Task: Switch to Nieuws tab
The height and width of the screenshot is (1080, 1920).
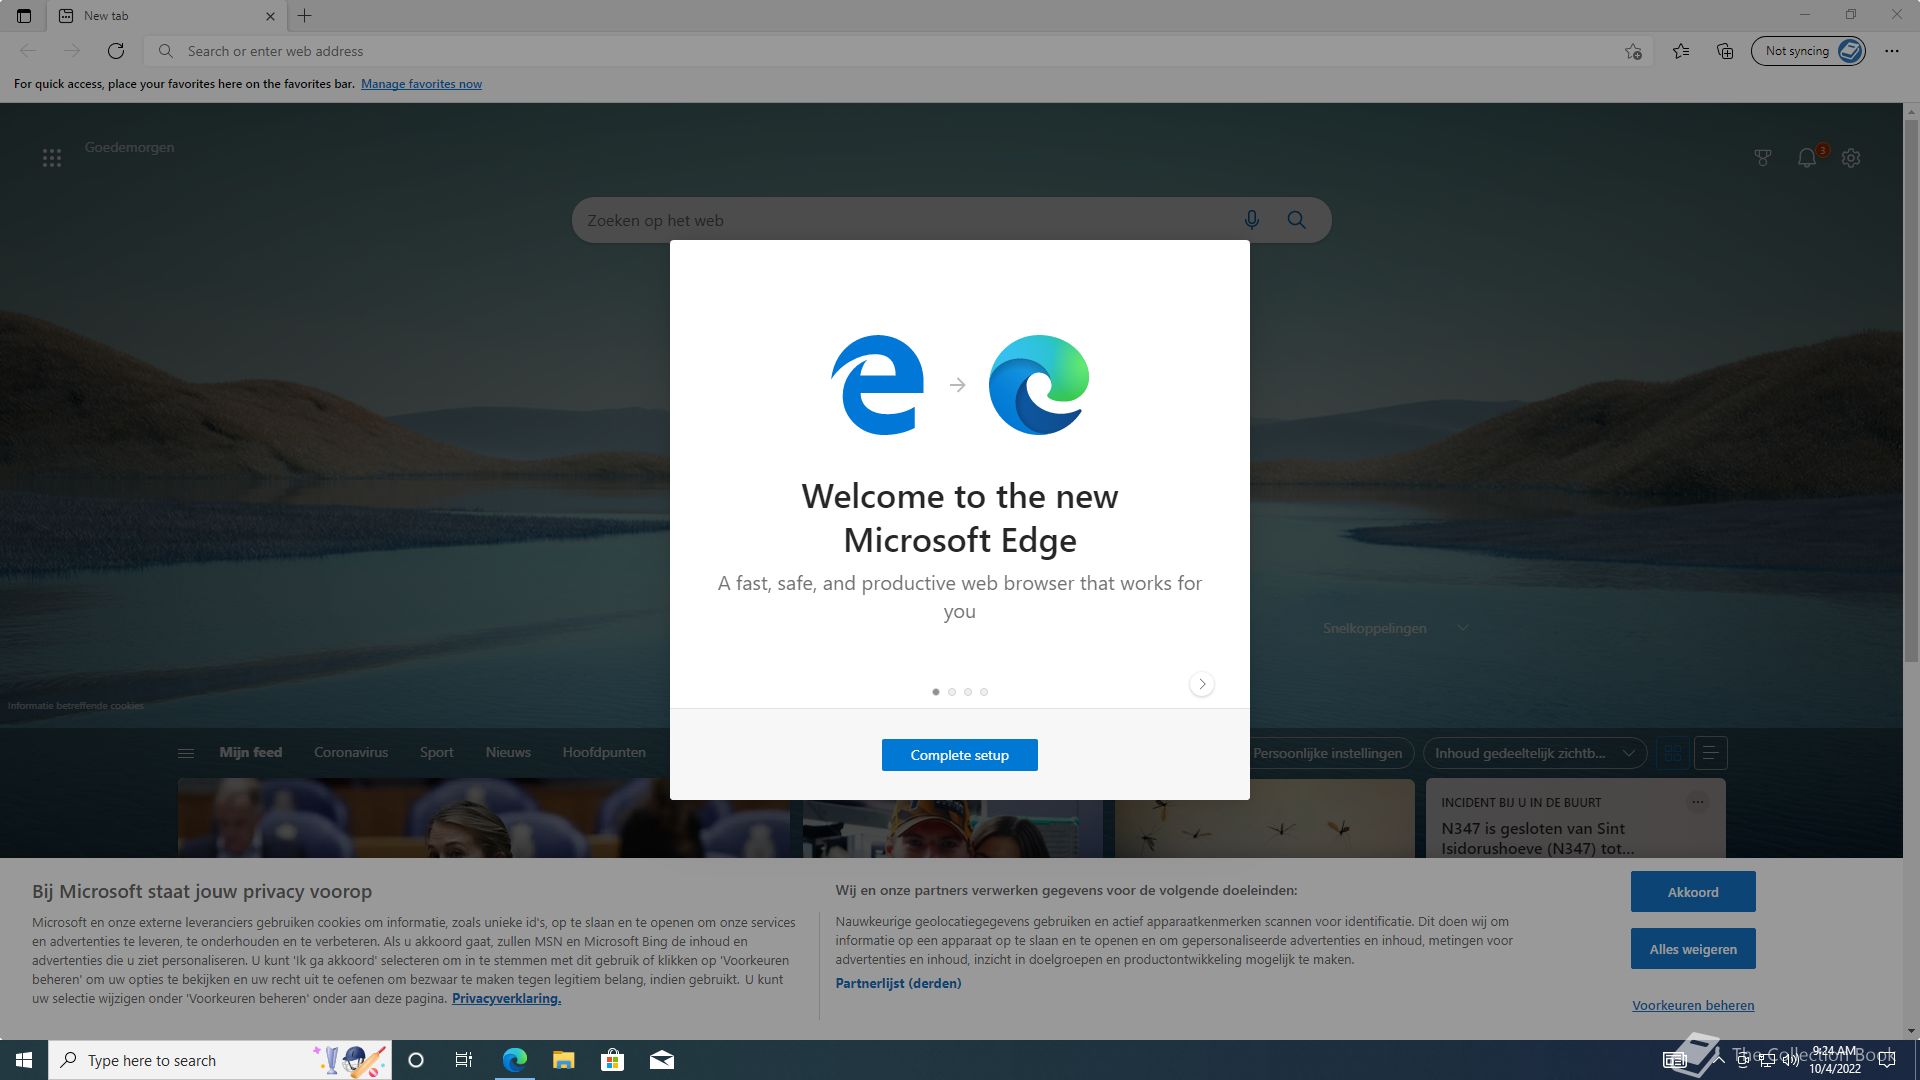Action: tap(508, 752)
